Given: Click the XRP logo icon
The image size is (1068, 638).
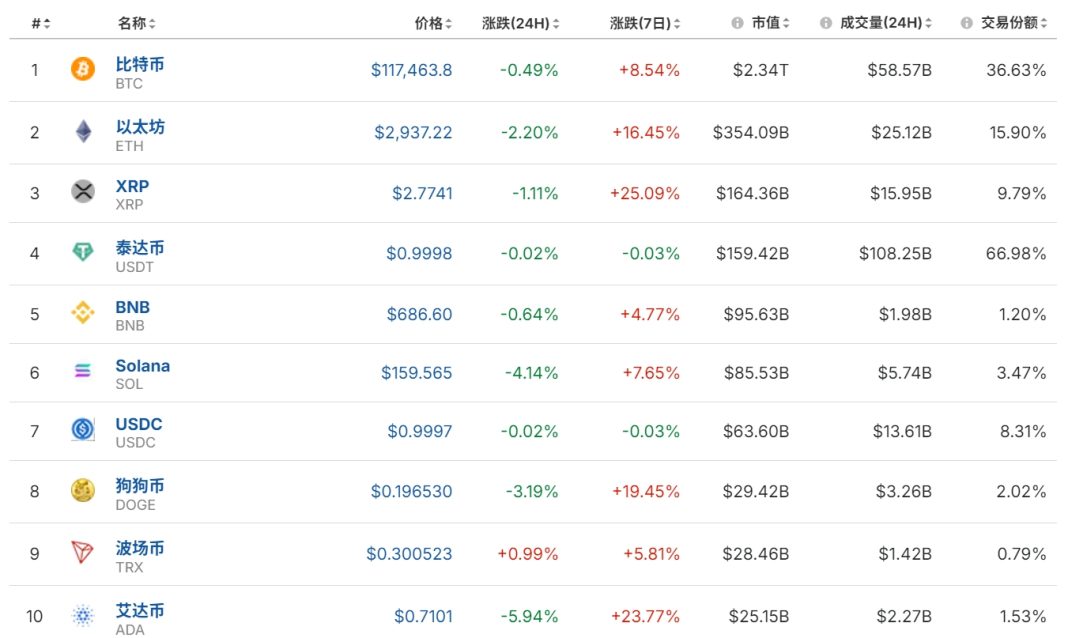Looking at the screenshot, I should [83, 191].
